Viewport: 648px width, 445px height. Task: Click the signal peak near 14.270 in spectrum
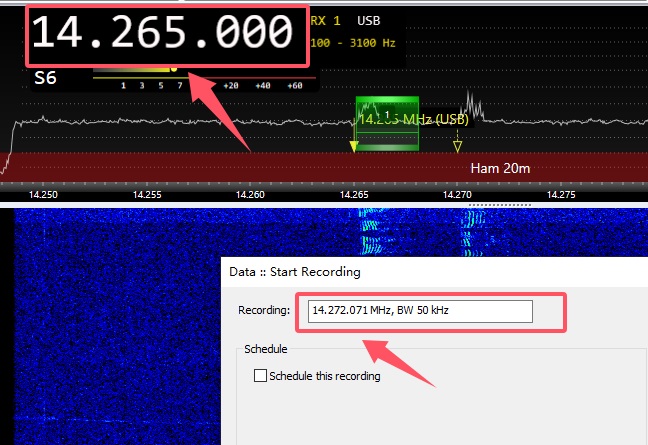pyautogui.click(x=471, y=104)
